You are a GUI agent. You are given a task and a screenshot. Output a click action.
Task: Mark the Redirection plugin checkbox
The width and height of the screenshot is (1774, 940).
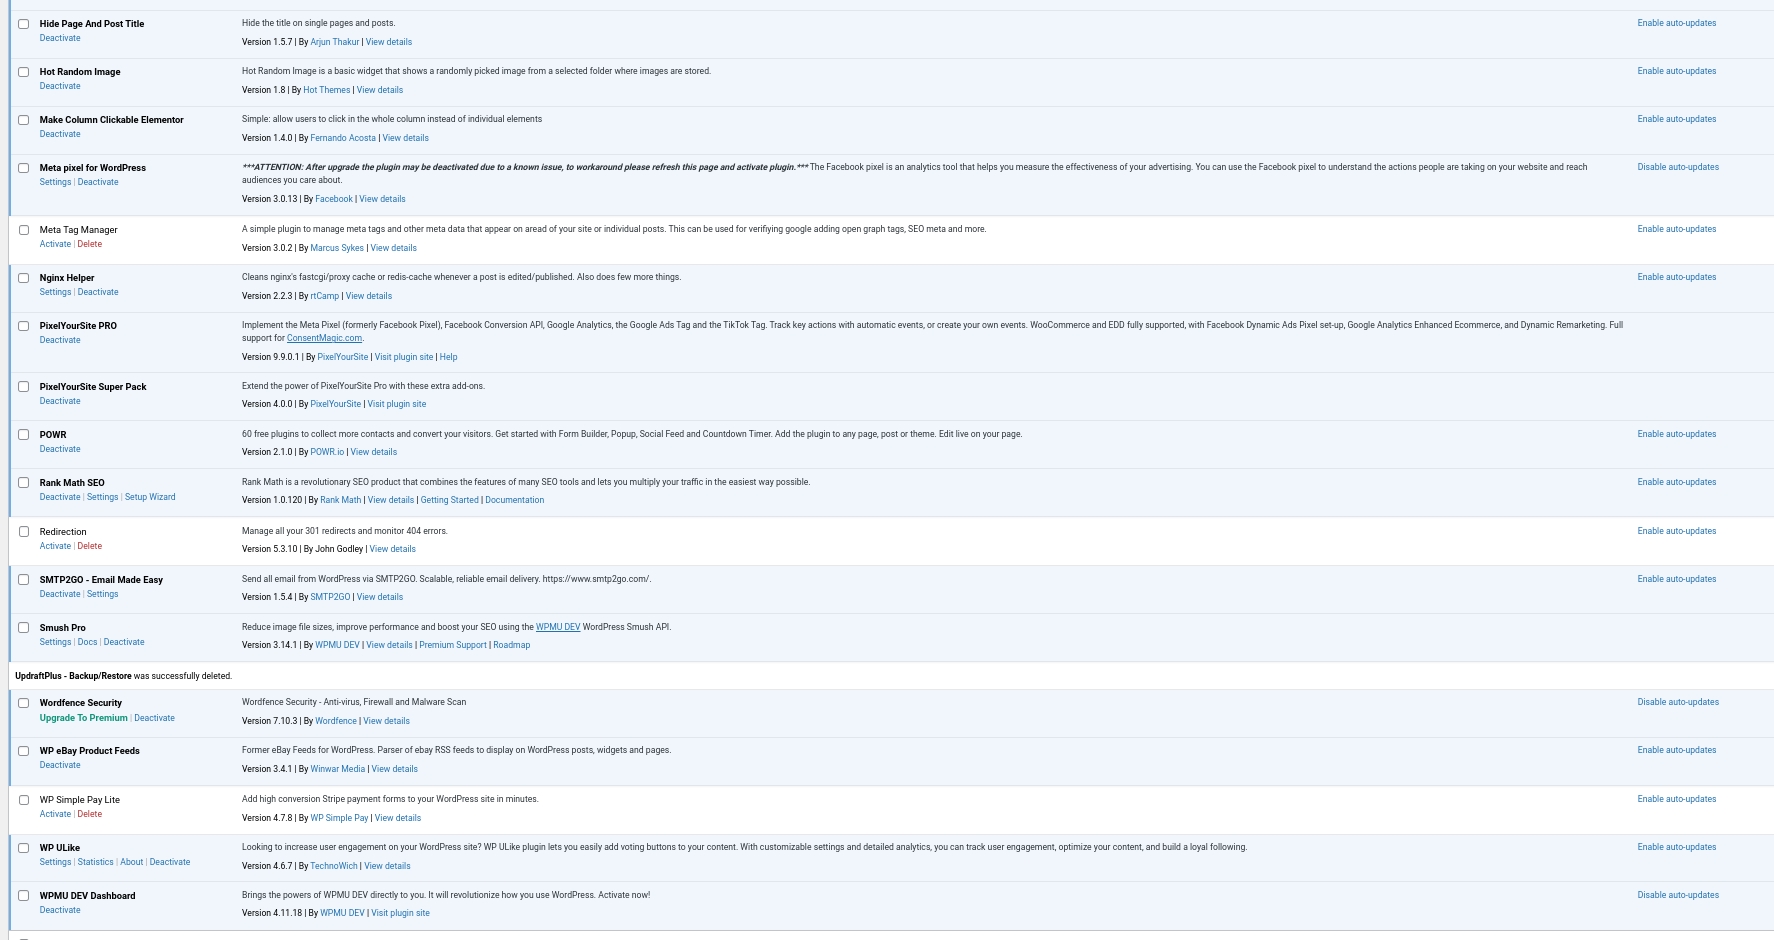point(24,532)
